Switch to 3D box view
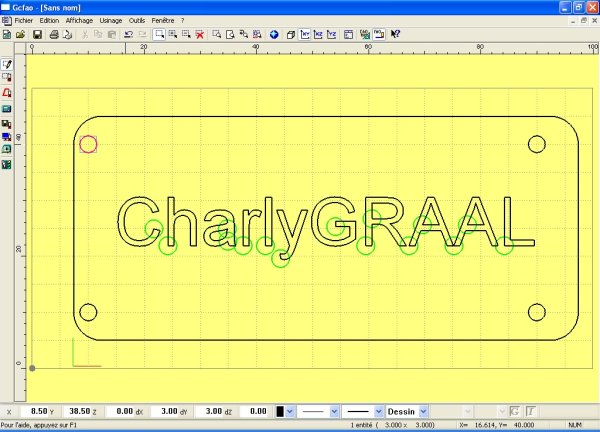 (x=291, y=35)
